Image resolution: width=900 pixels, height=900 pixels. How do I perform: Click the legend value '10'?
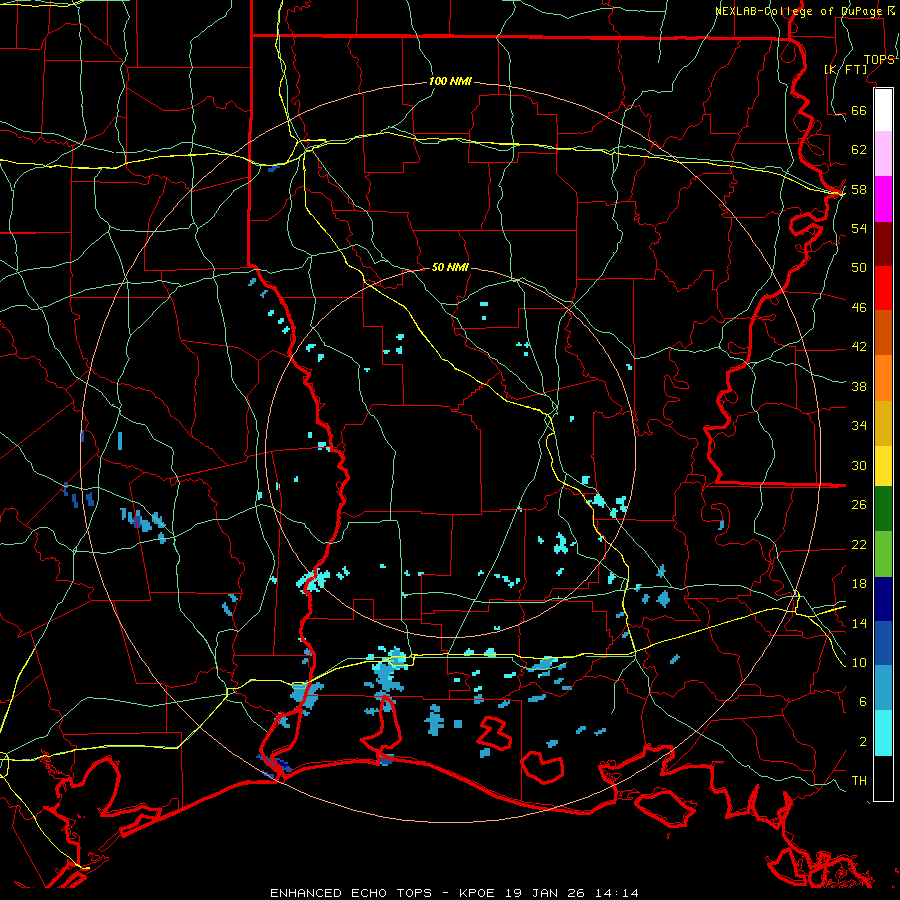[859, 663]
